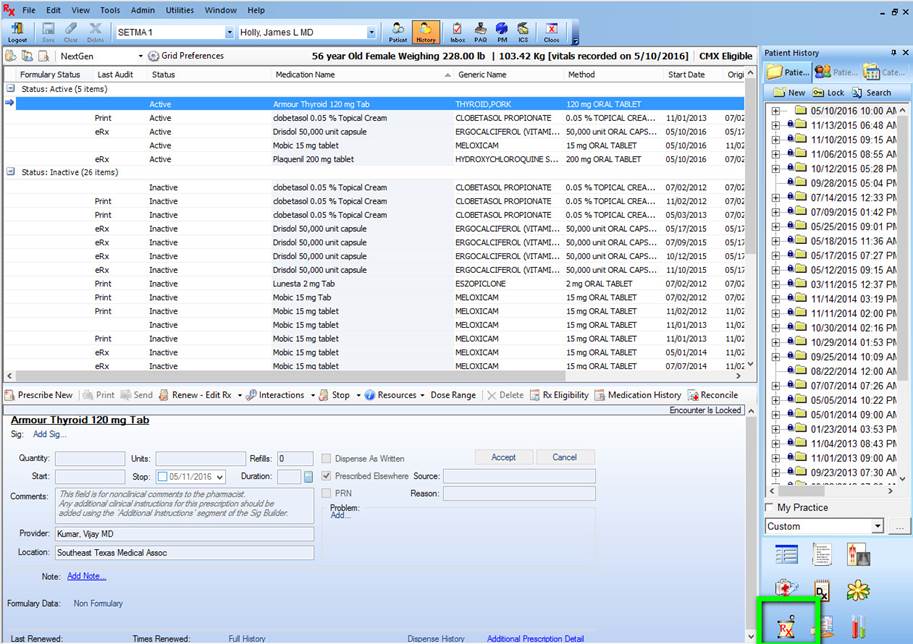Collapse the Status: Active group

(10, 89)
